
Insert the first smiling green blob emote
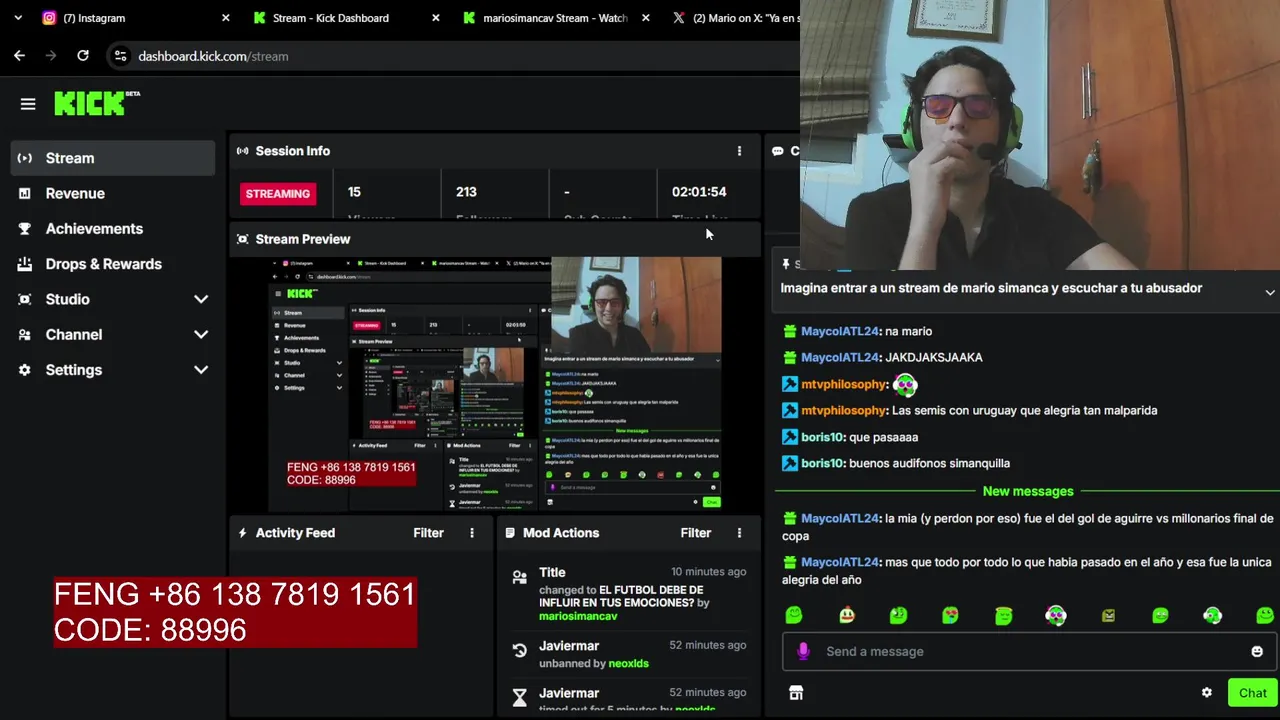point(794,615)
